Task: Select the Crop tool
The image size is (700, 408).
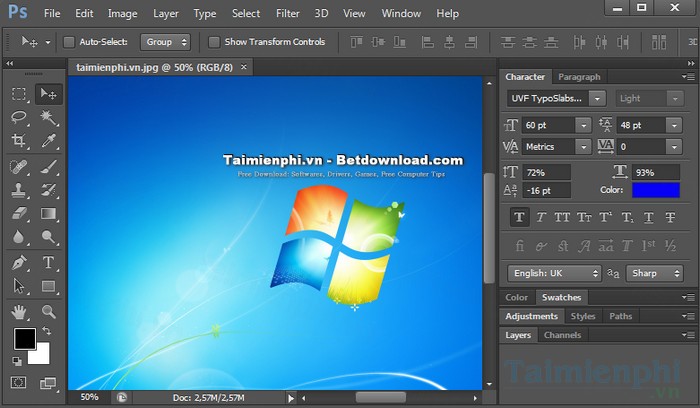Action: point(19,142)
